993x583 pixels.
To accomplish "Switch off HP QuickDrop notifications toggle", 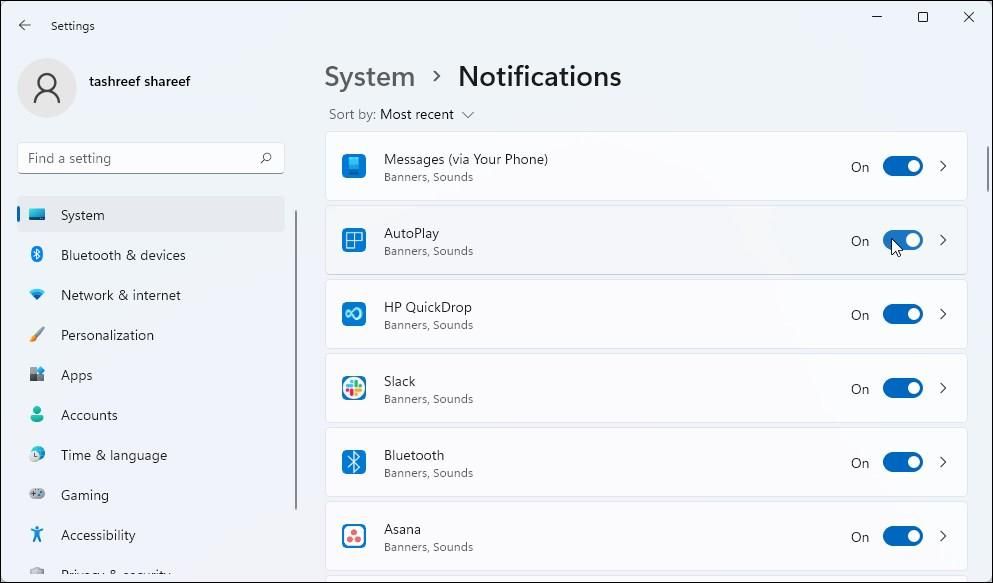I will [903, 314].
